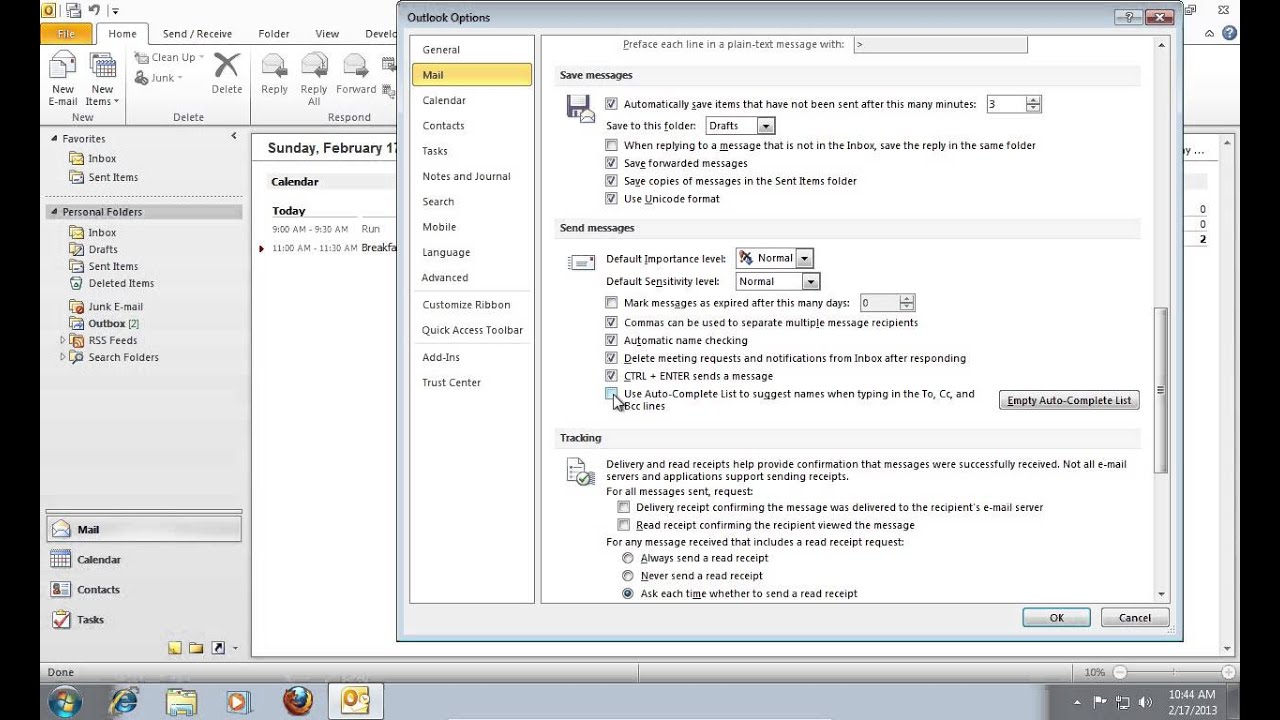Screen dimensions: 1280x720
Task: Open Default Importance level dropdown
Action: (805, 258)
